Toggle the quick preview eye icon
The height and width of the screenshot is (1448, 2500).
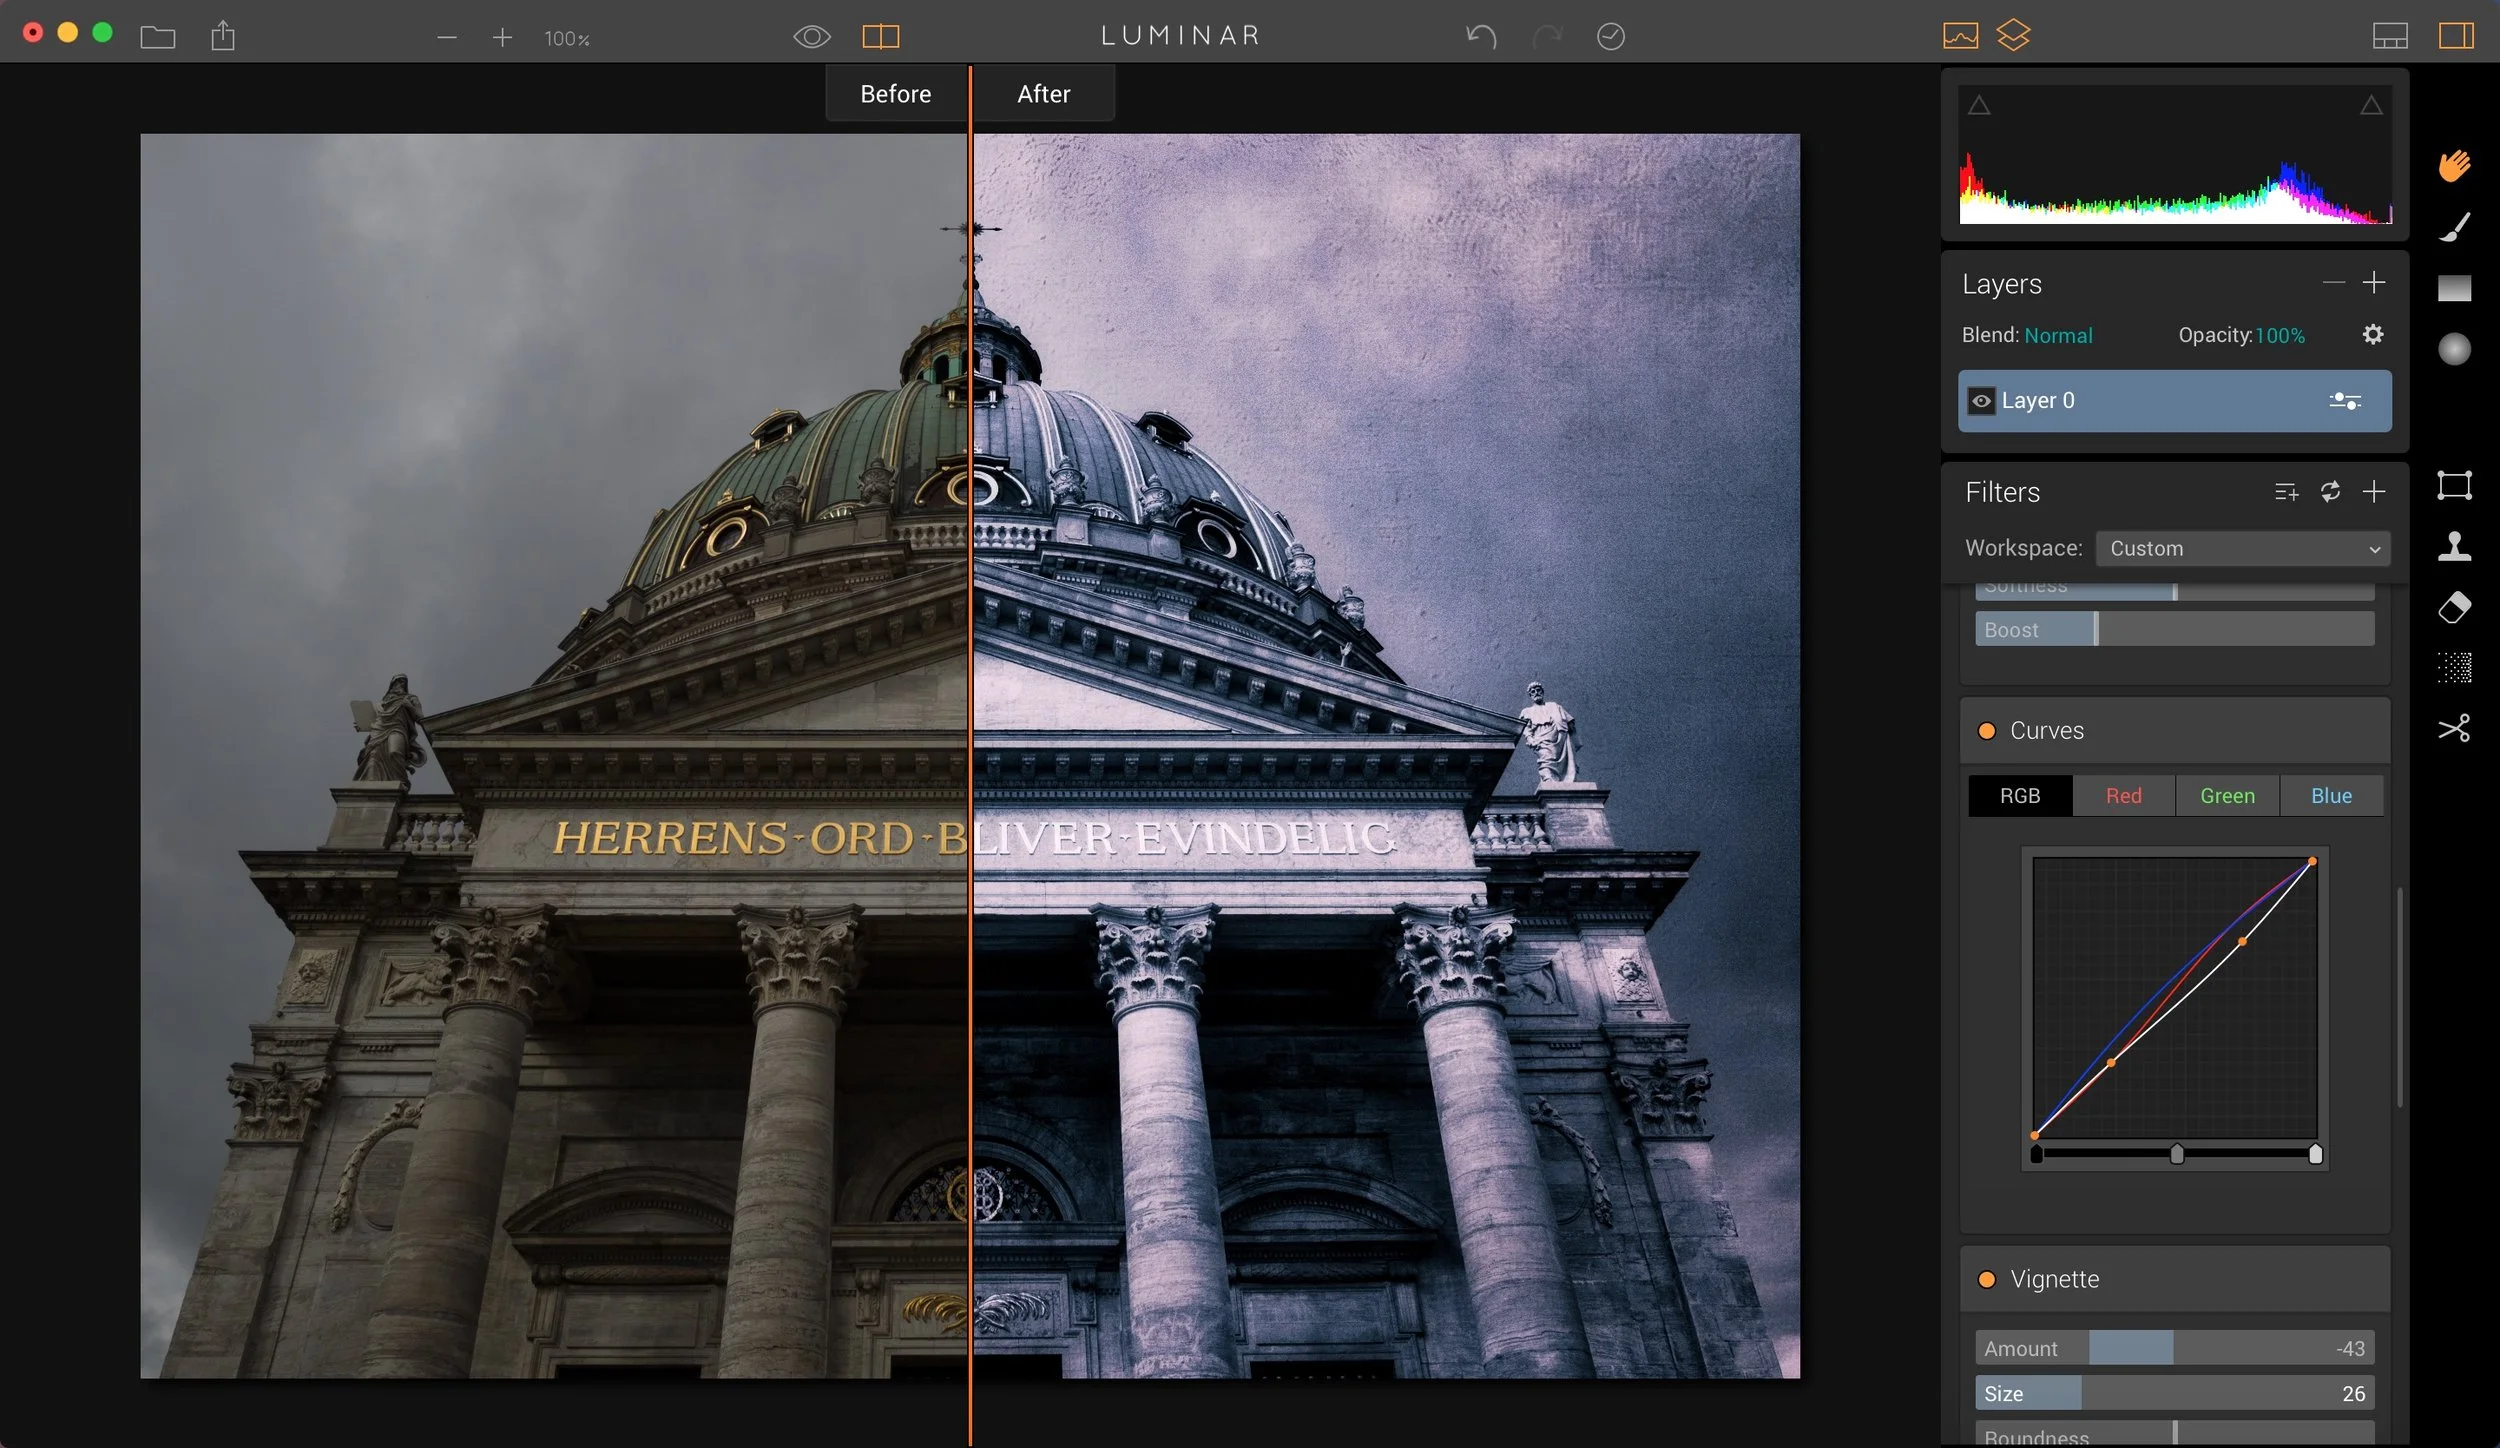[x=811, y=37]
